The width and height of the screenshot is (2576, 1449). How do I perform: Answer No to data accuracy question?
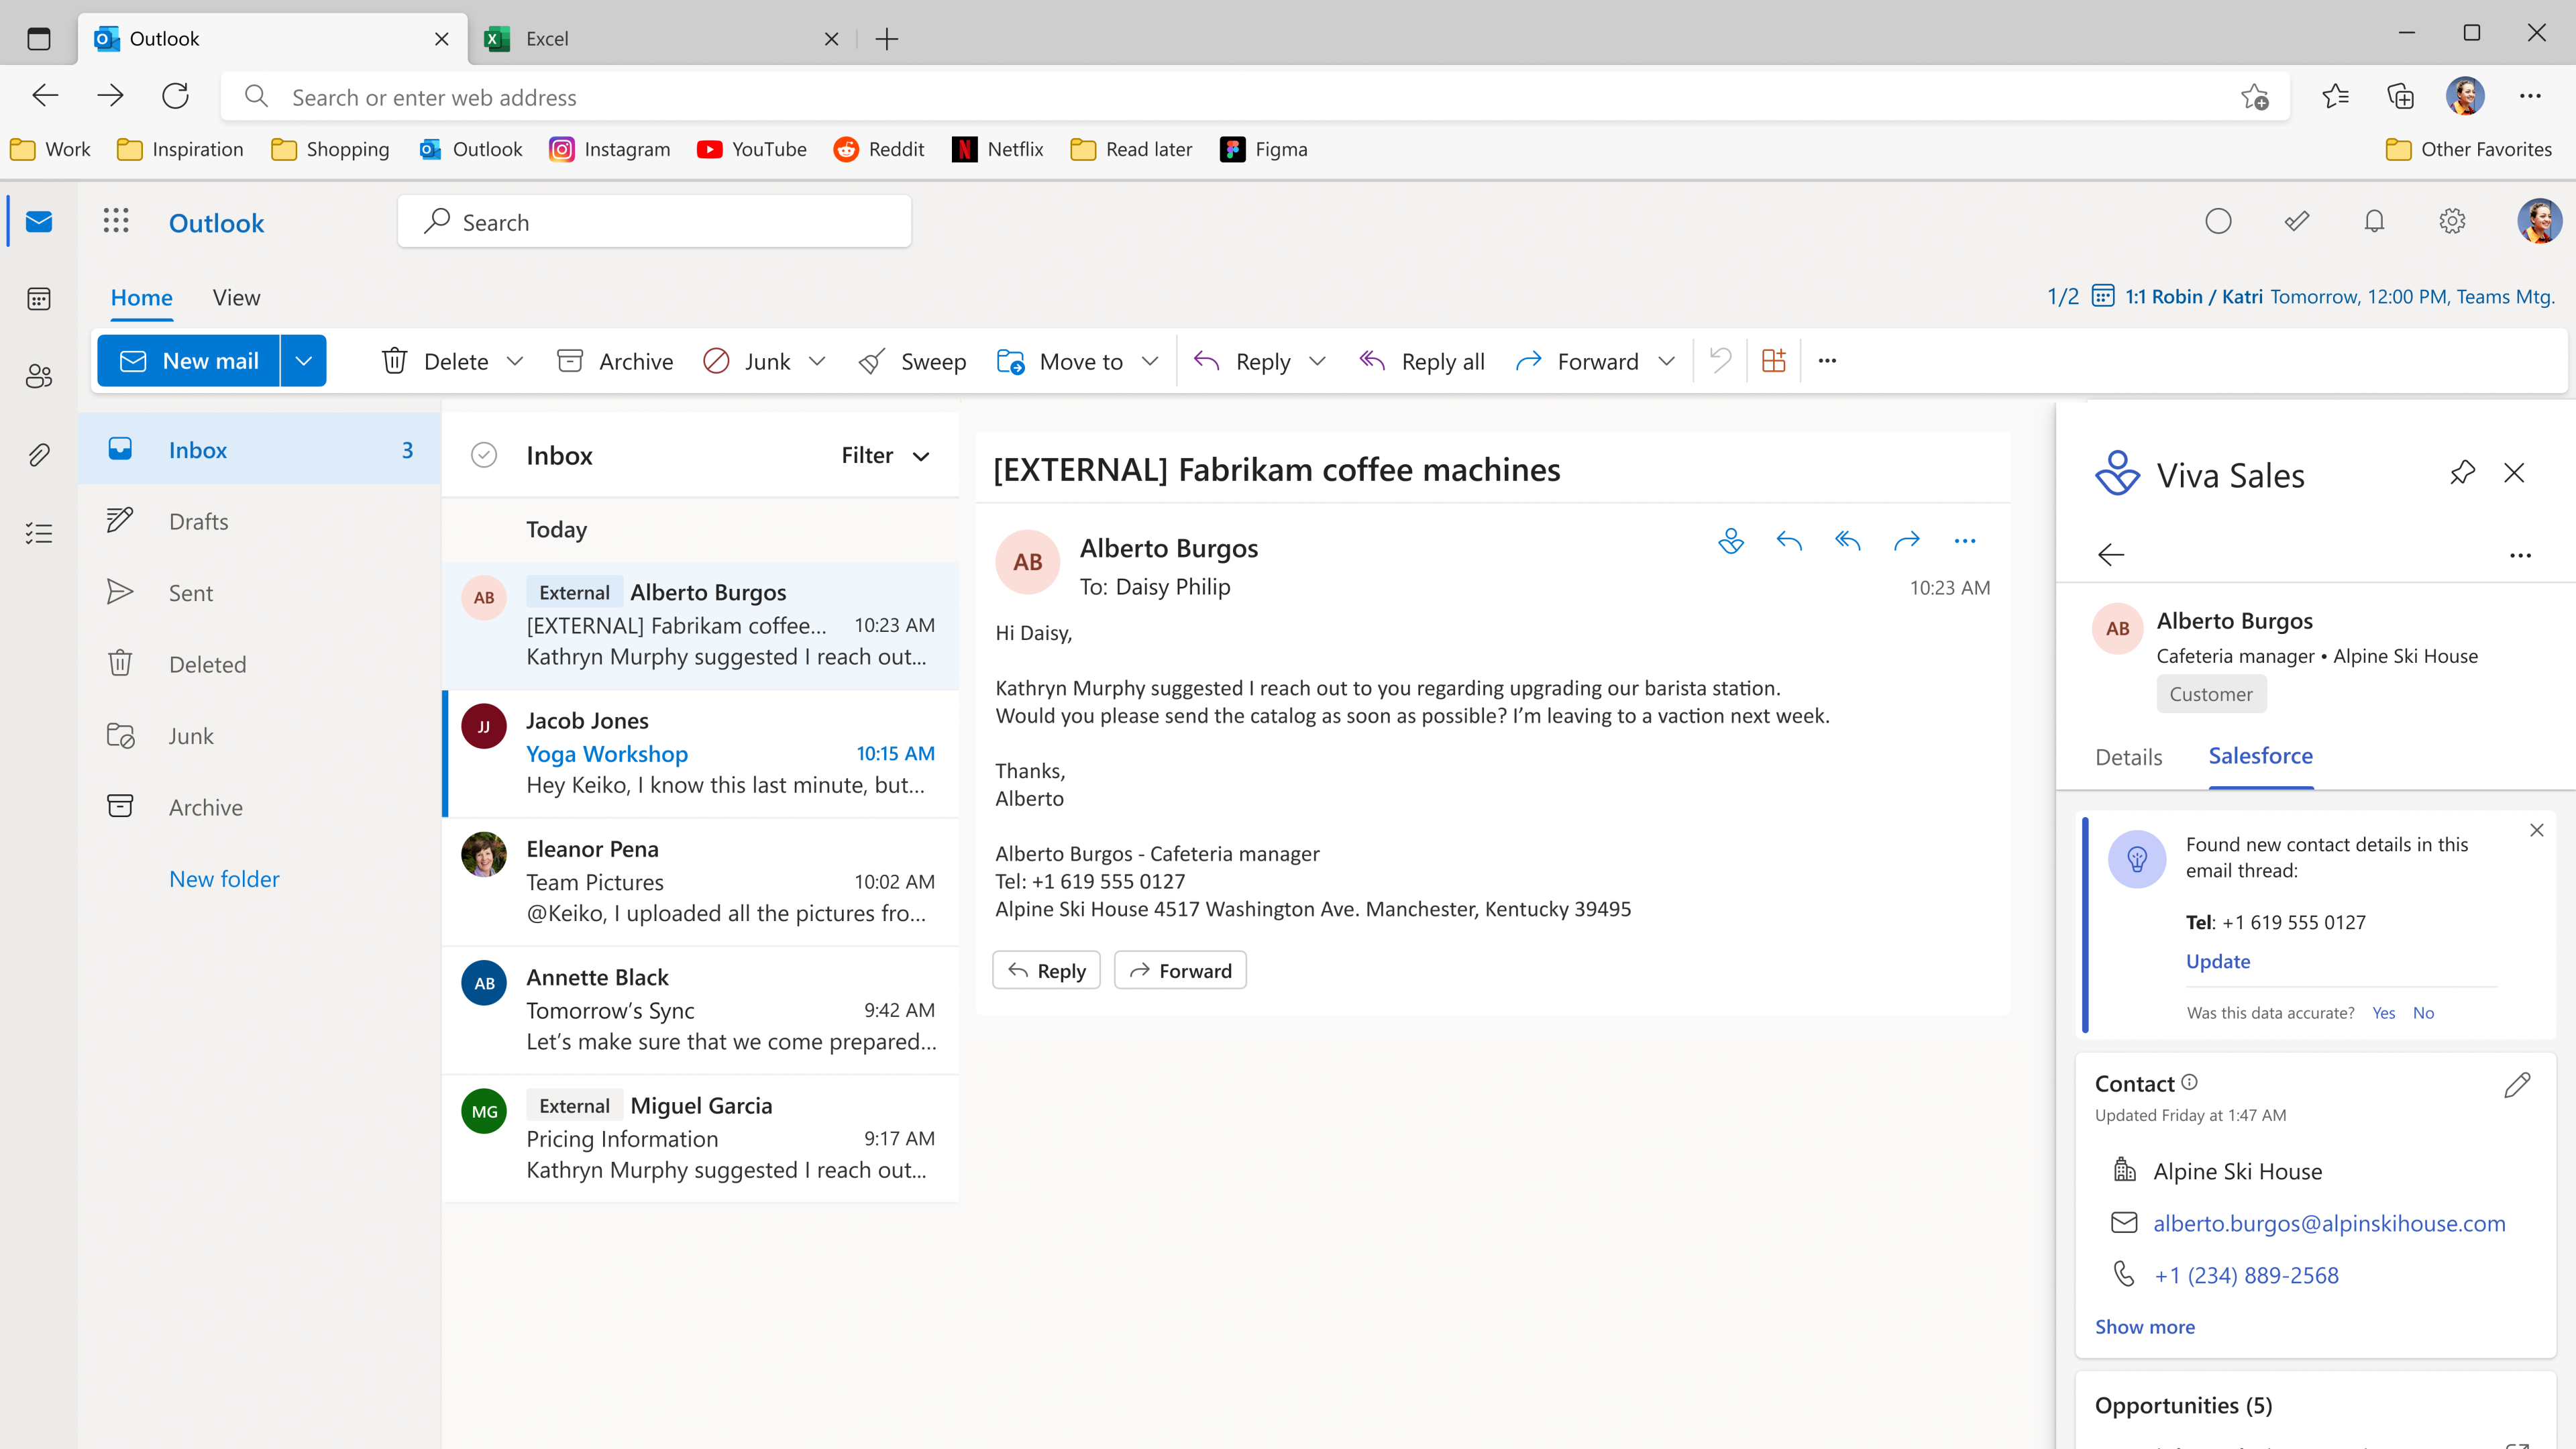pyautogui.click(x=2423, y=1013)
